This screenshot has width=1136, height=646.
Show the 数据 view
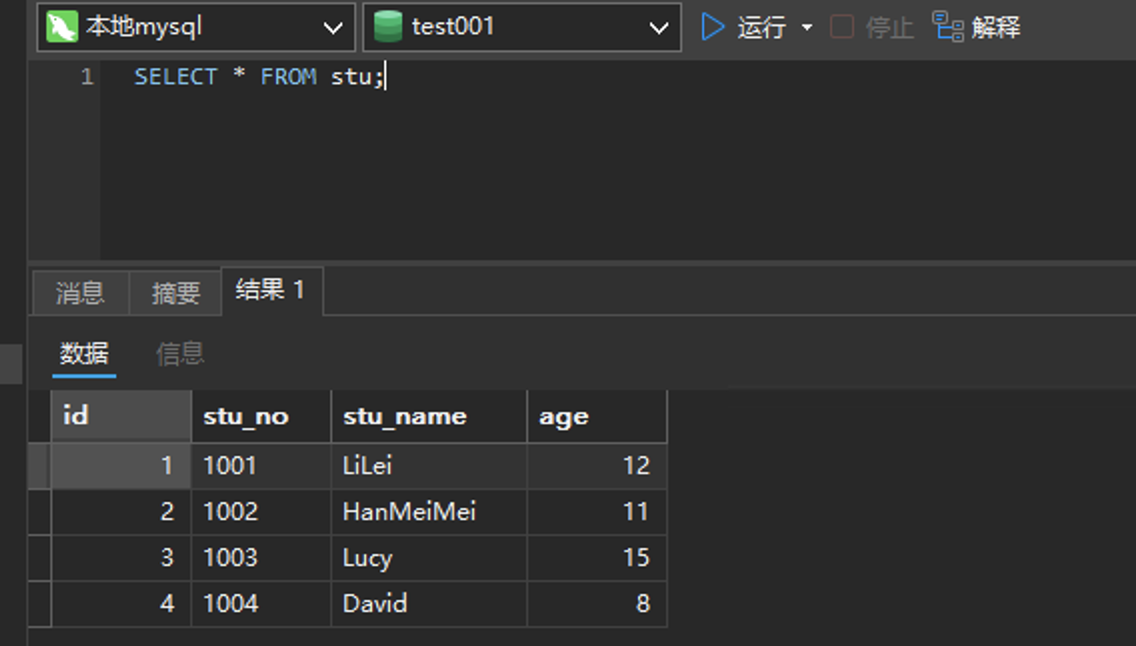[x=84, y=353]
